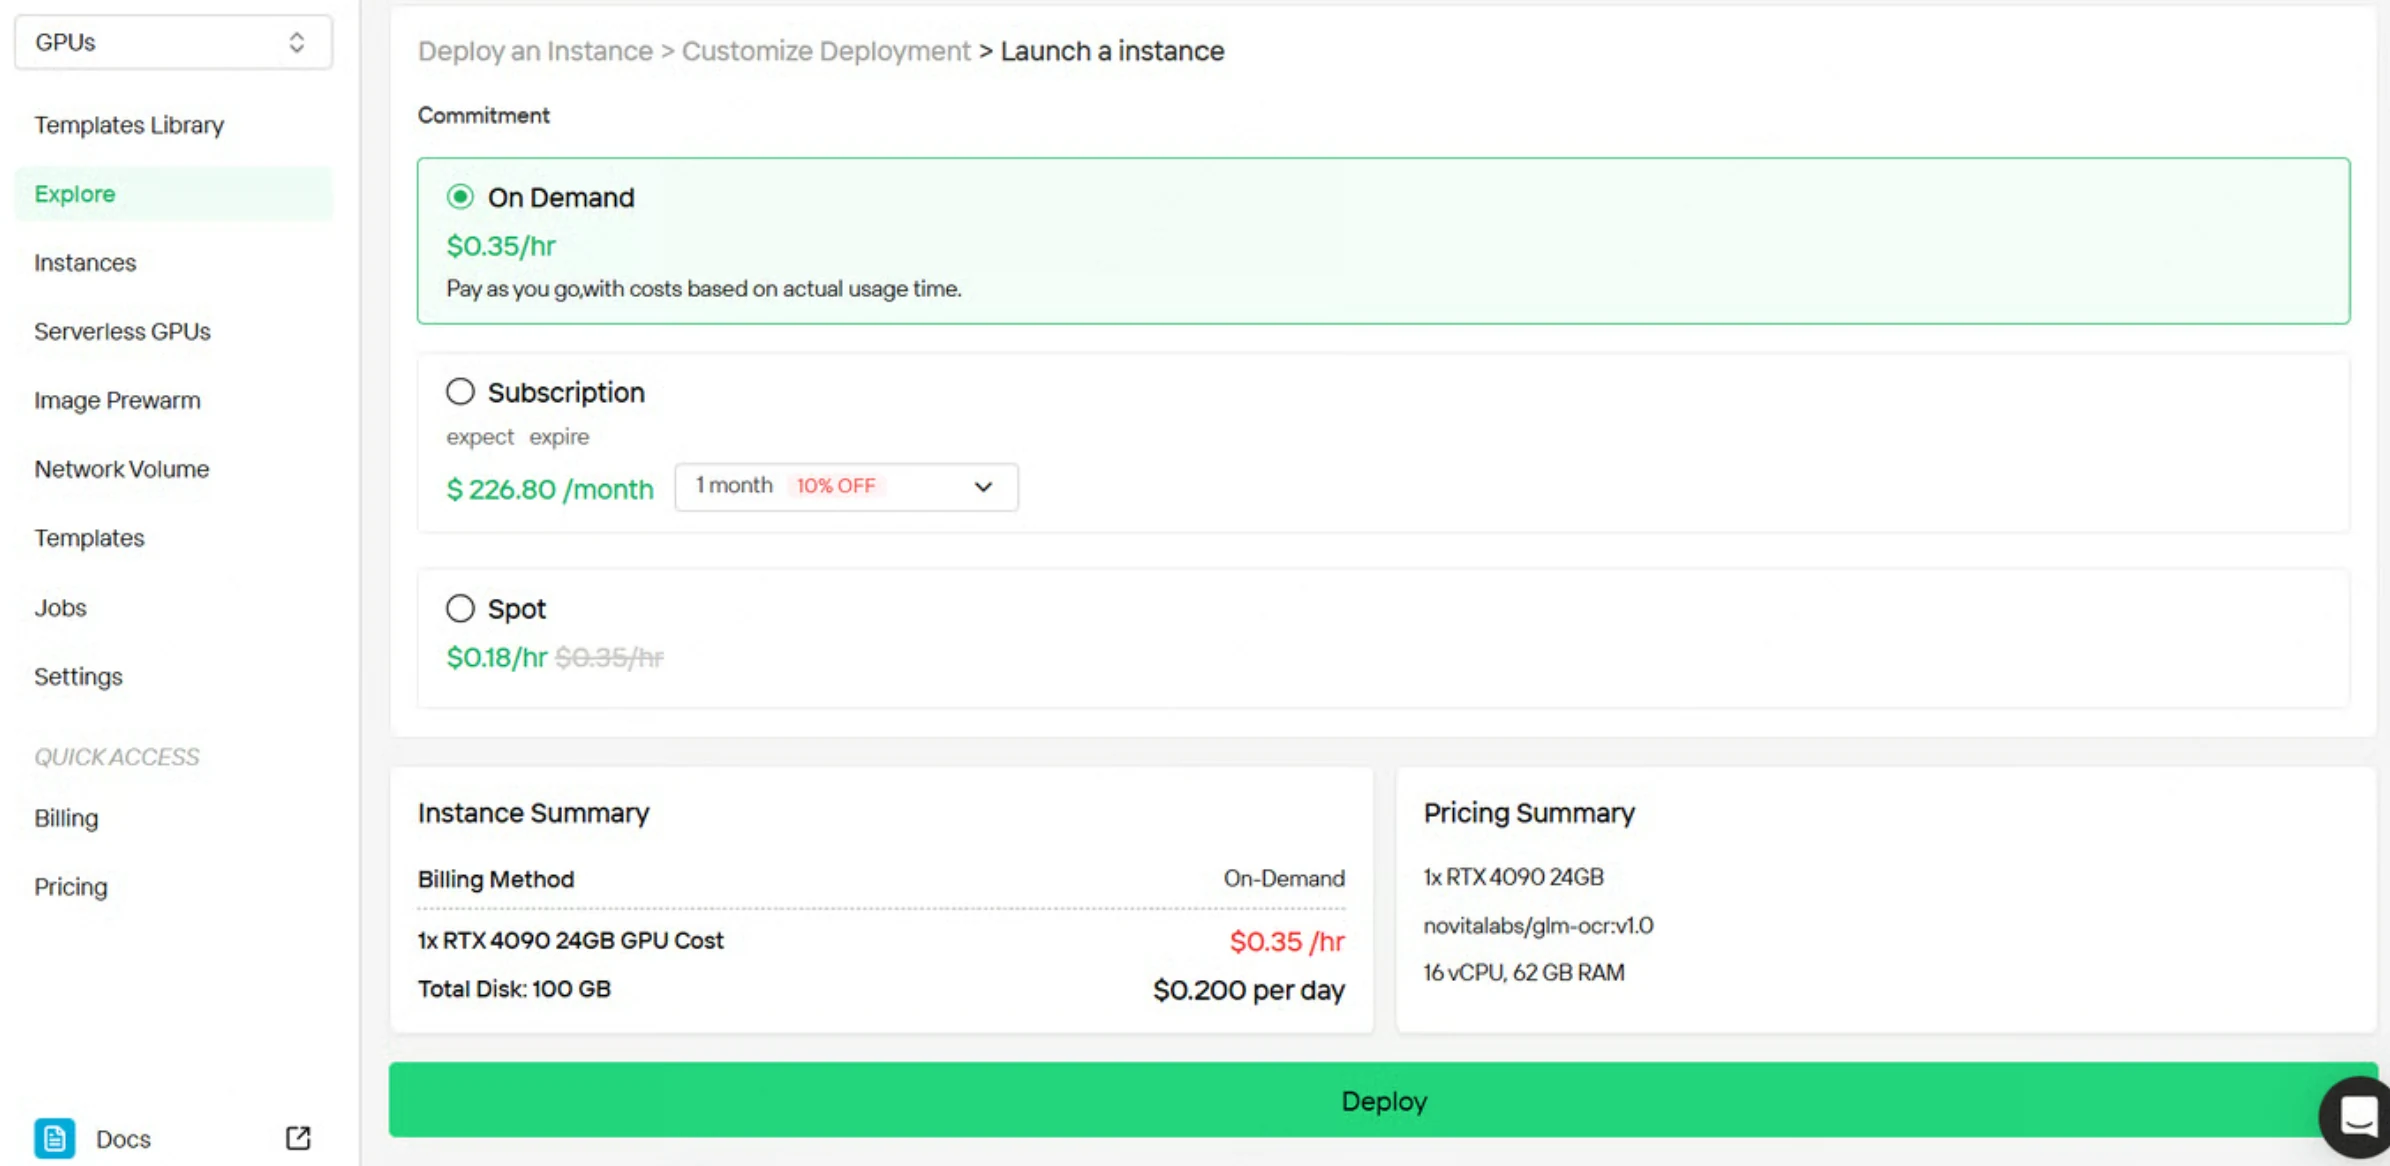The image size is (2390, 1166).
Task: Click the strikethrough $0.35/hr Spot price
Action: click(609, 657)
